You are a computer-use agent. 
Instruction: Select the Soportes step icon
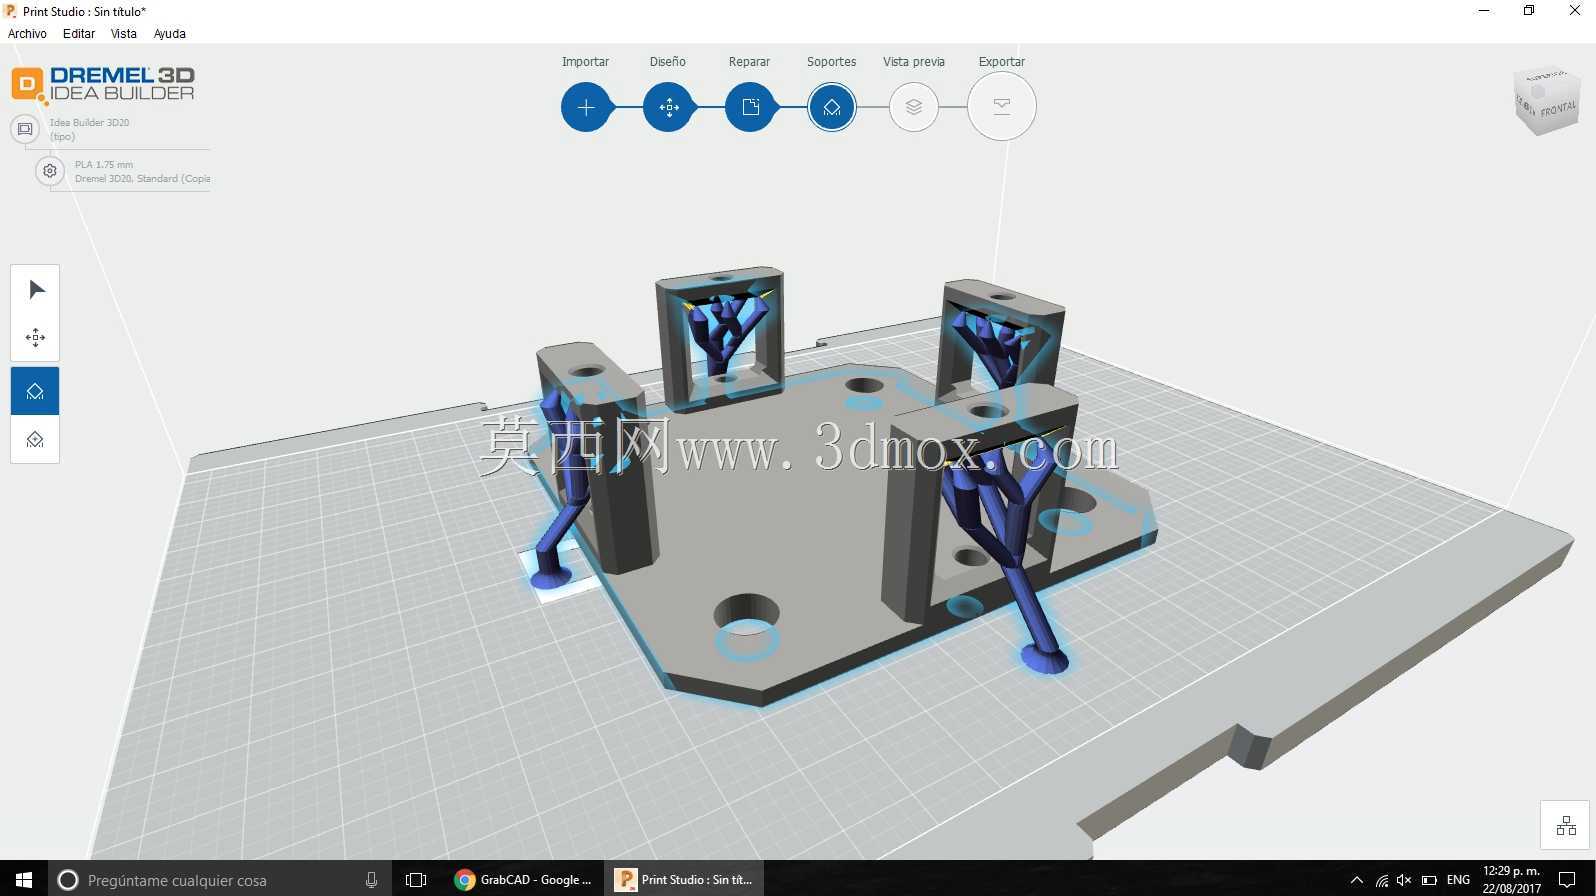pyautogui.click(x=832, y=107)
